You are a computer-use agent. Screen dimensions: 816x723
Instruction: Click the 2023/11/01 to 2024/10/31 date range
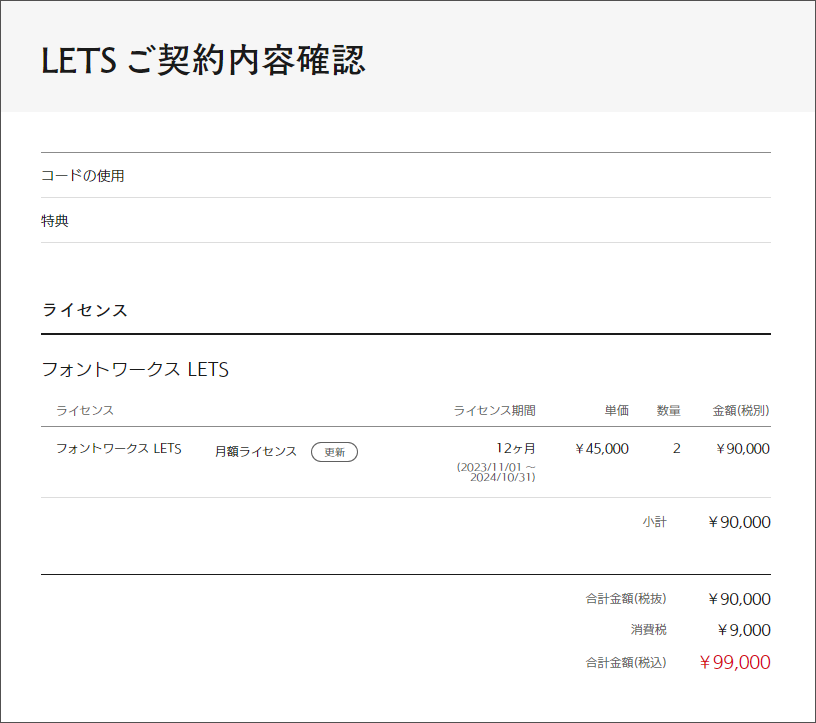497,472
